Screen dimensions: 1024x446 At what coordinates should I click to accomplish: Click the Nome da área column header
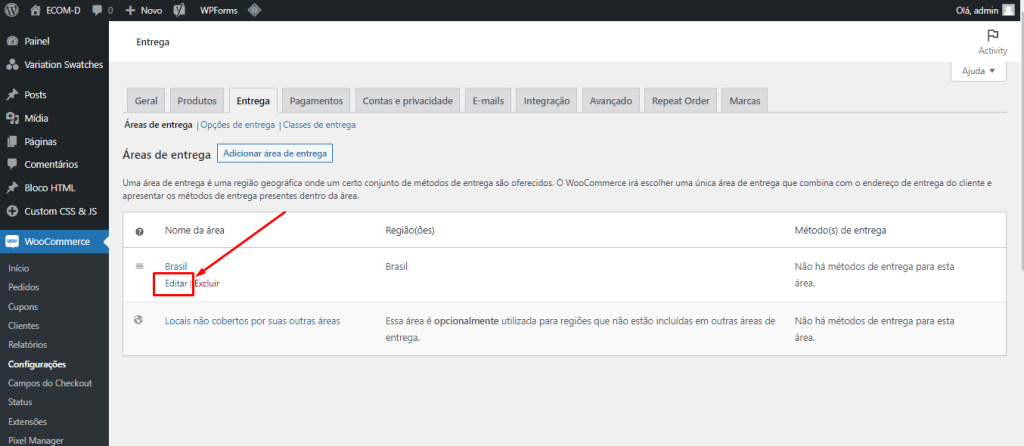pos(195,231)
